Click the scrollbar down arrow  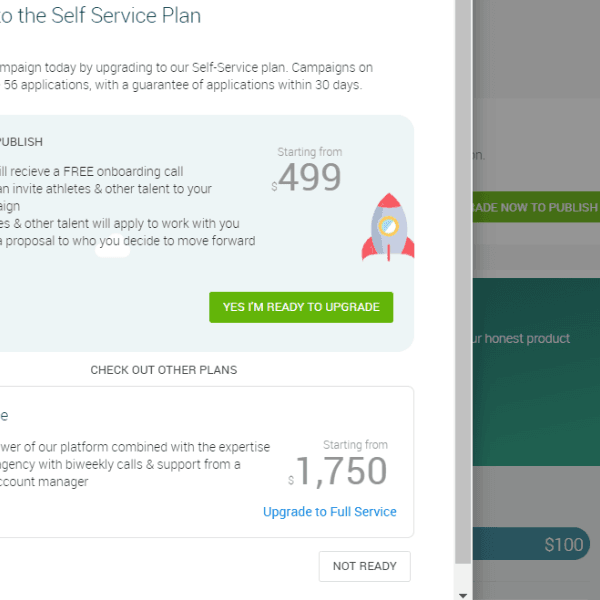coord(463,593)
